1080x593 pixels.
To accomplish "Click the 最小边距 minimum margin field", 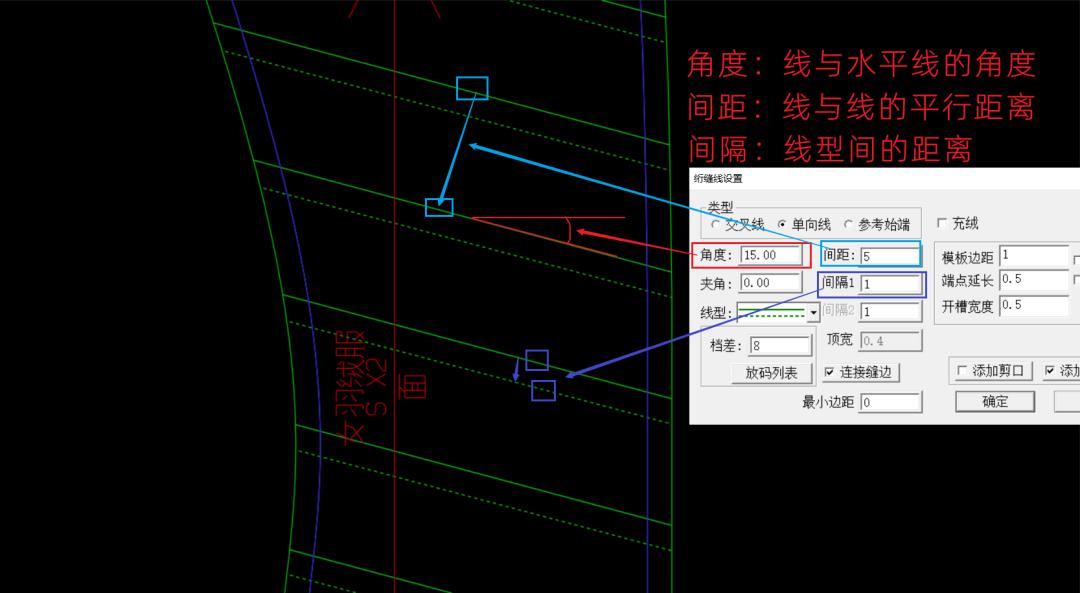I will (888, 402).
